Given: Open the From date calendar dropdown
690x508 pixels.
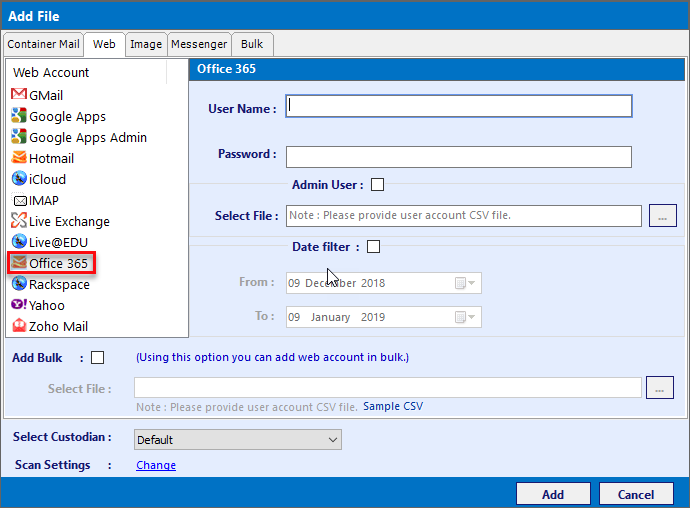Looking at the screenshot, I should click(465, 283).
